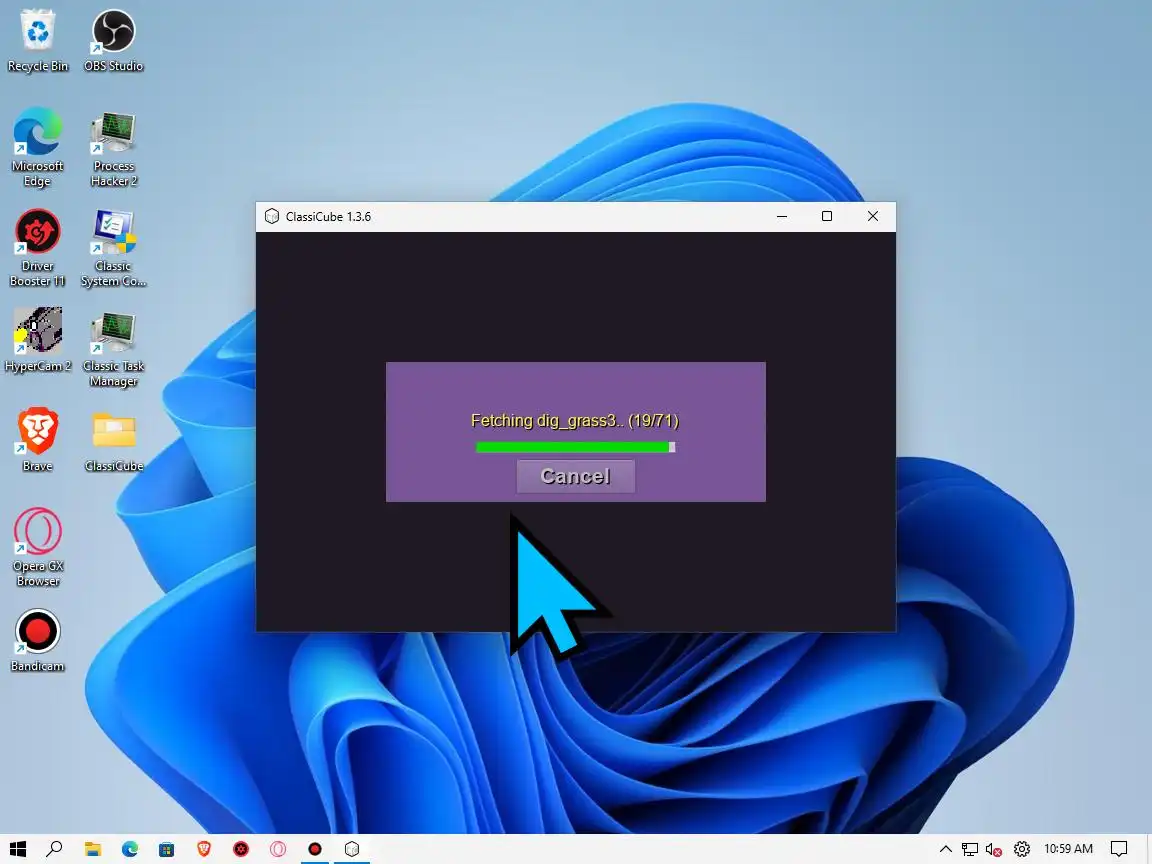
Task: Select the Classic System Co... shortcut
Action: click(113, 248)
